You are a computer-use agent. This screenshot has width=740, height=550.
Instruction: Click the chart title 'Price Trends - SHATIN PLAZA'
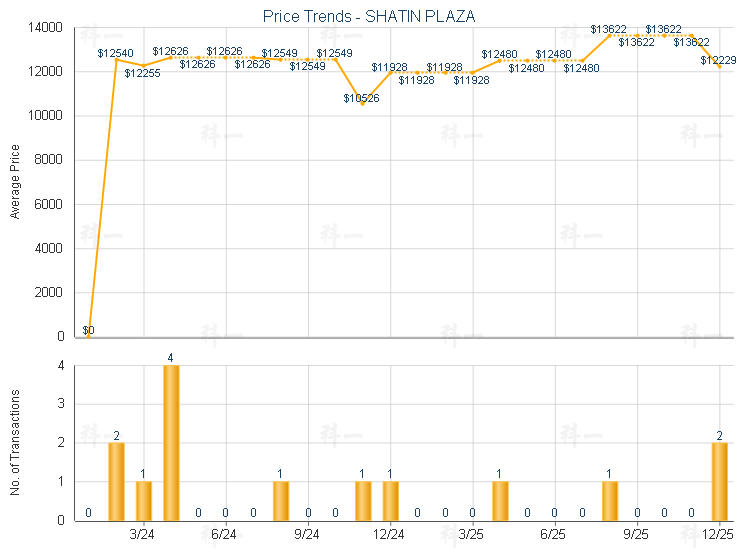click(369, 16)
